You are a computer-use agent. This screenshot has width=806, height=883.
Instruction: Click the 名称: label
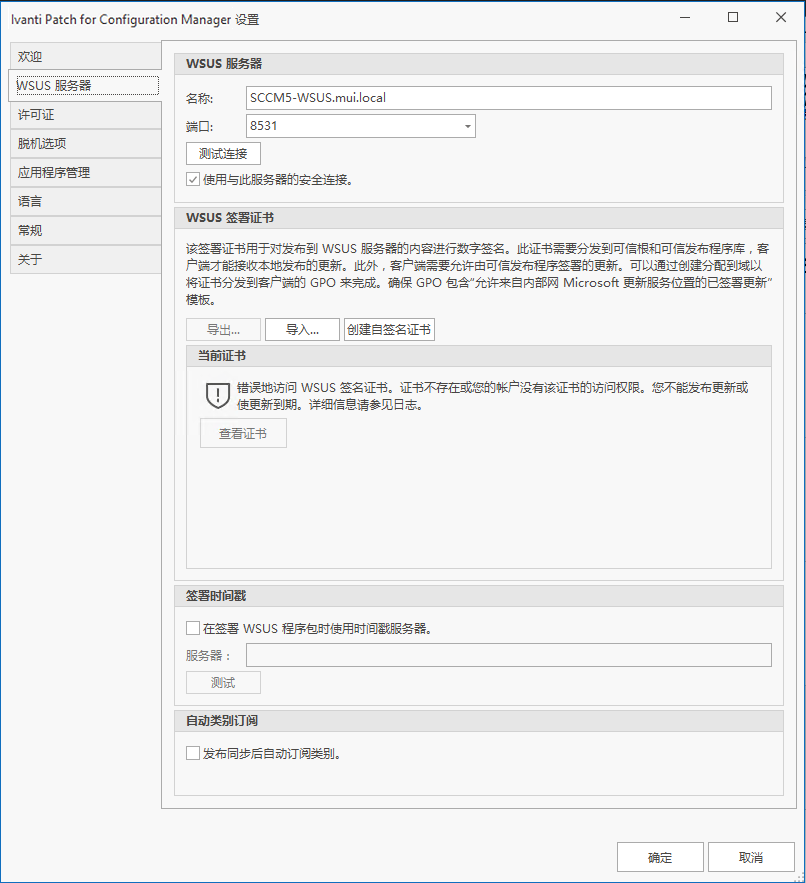point(199,99)
